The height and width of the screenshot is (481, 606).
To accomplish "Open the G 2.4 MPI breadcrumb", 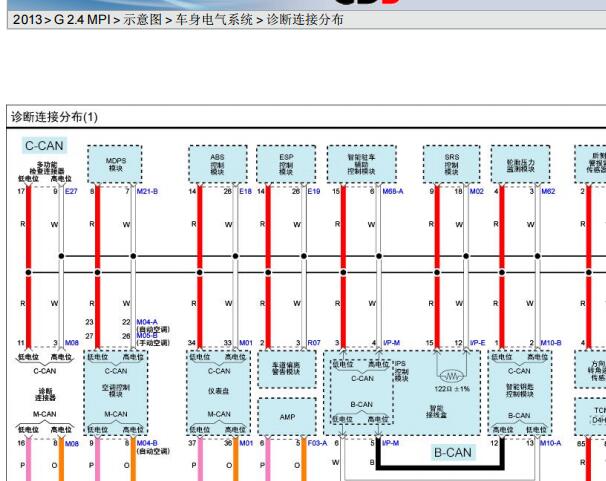I will point(82,19).
